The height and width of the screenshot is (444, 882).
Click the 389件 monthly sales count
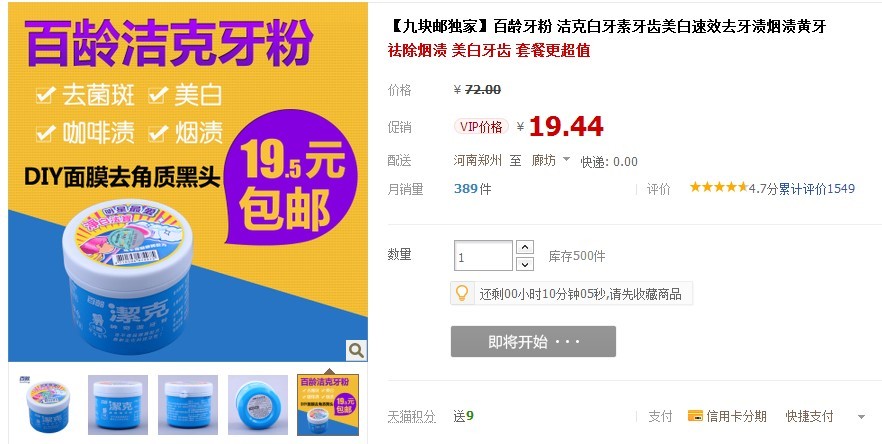coord(472,189)
